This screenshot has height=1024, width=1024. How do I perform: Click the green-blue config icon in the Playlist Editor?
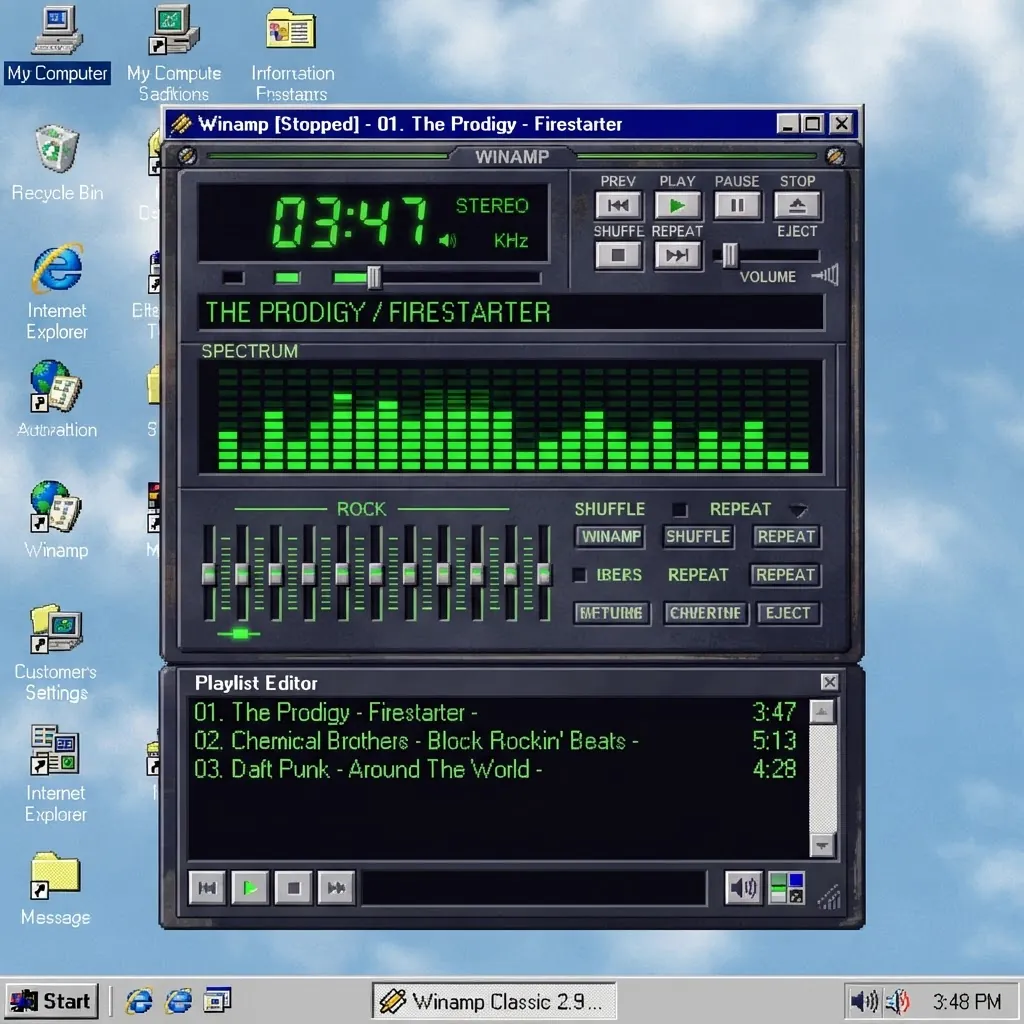pyautogui.click(x=786, y=888)
